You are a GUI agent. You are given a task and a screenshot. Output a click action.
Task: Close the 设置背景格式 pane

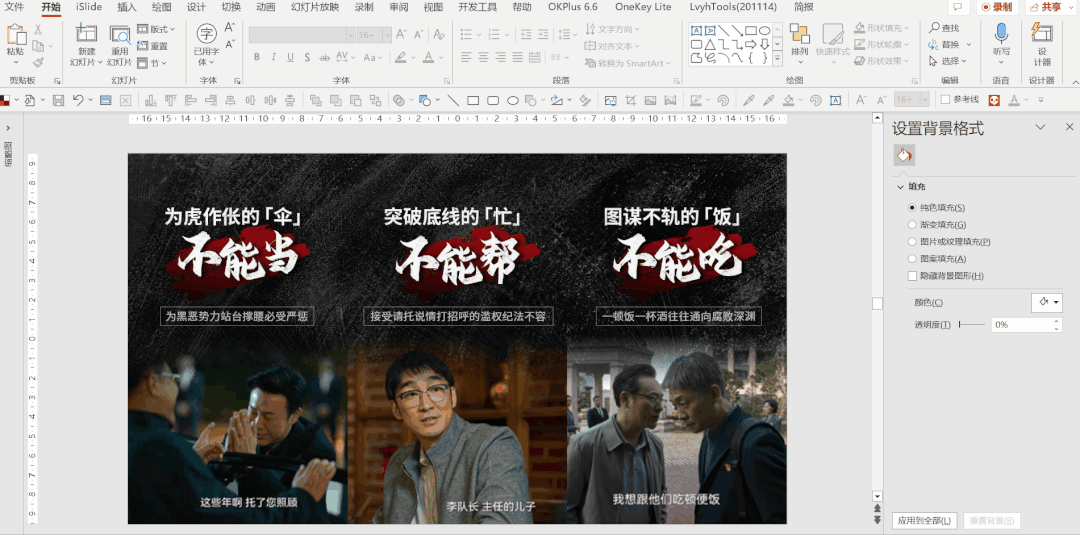coord(1069,127)
